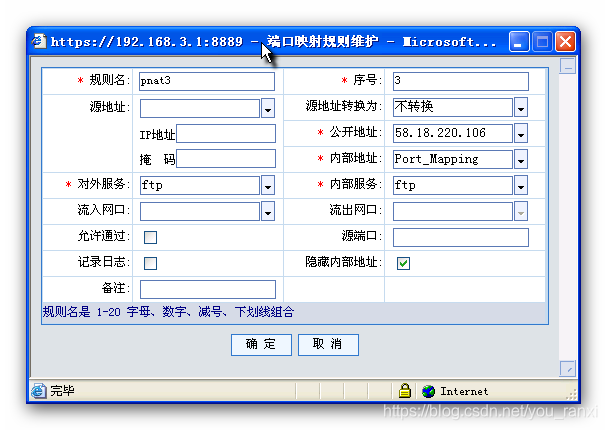The width and height of the screenshot is (607, 430).
Task: Expand the 流出网口 dropdown
Action: [521, 211]
